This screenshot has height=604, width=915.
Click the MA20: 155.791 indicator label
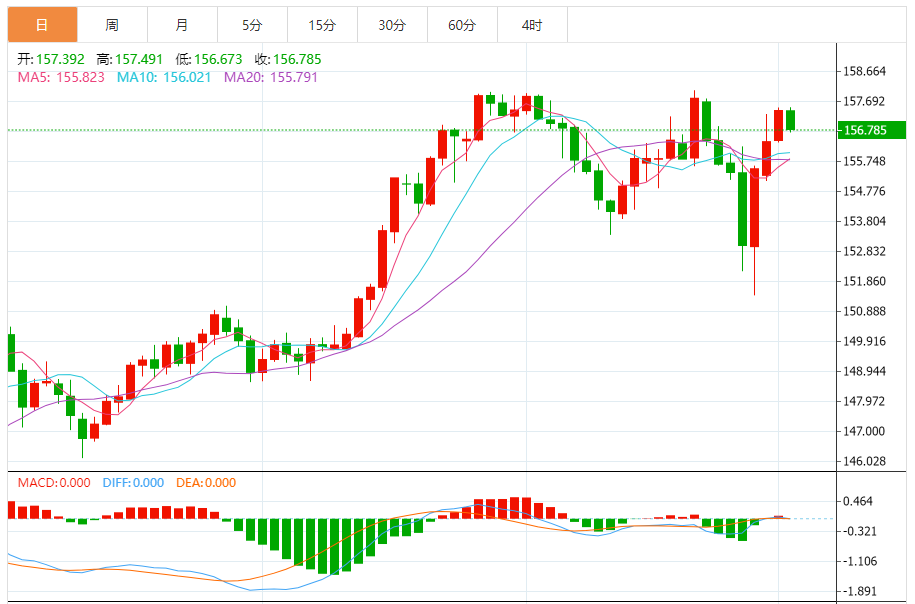[x=271, y=77]
